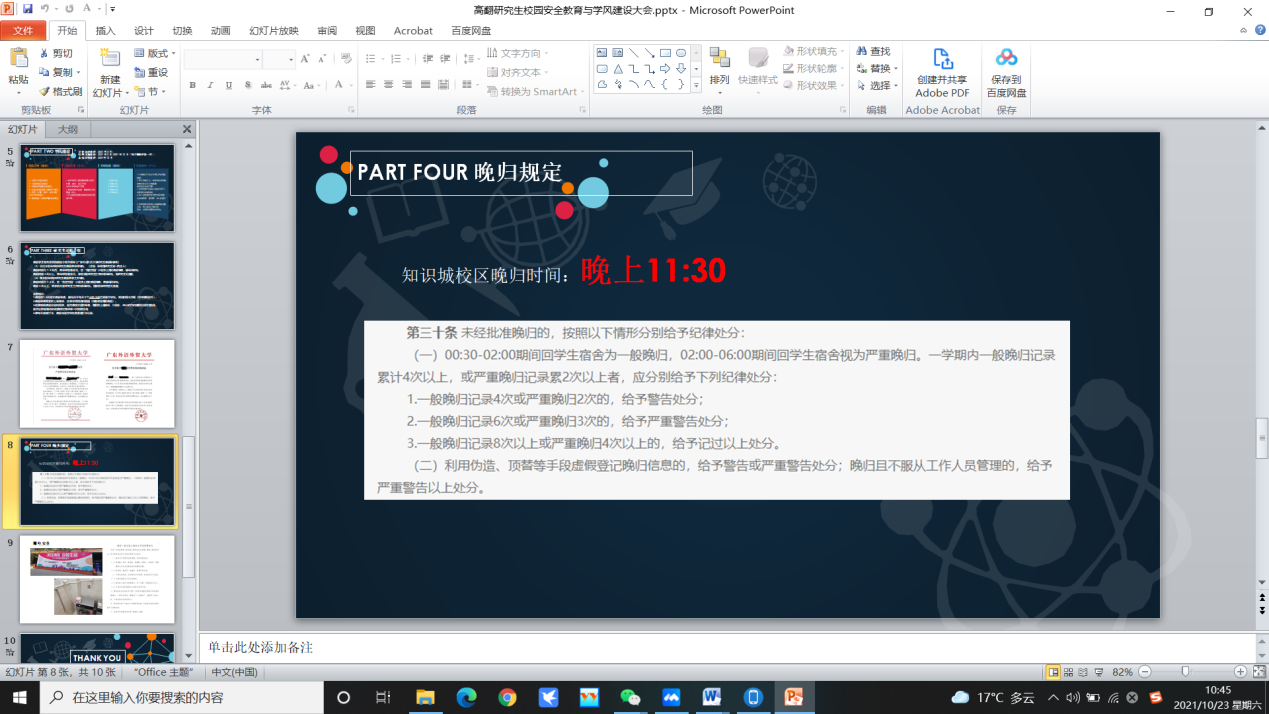The image size is (1269, 714).
Task: Switch to slide sorter view
Action: 1068,672
